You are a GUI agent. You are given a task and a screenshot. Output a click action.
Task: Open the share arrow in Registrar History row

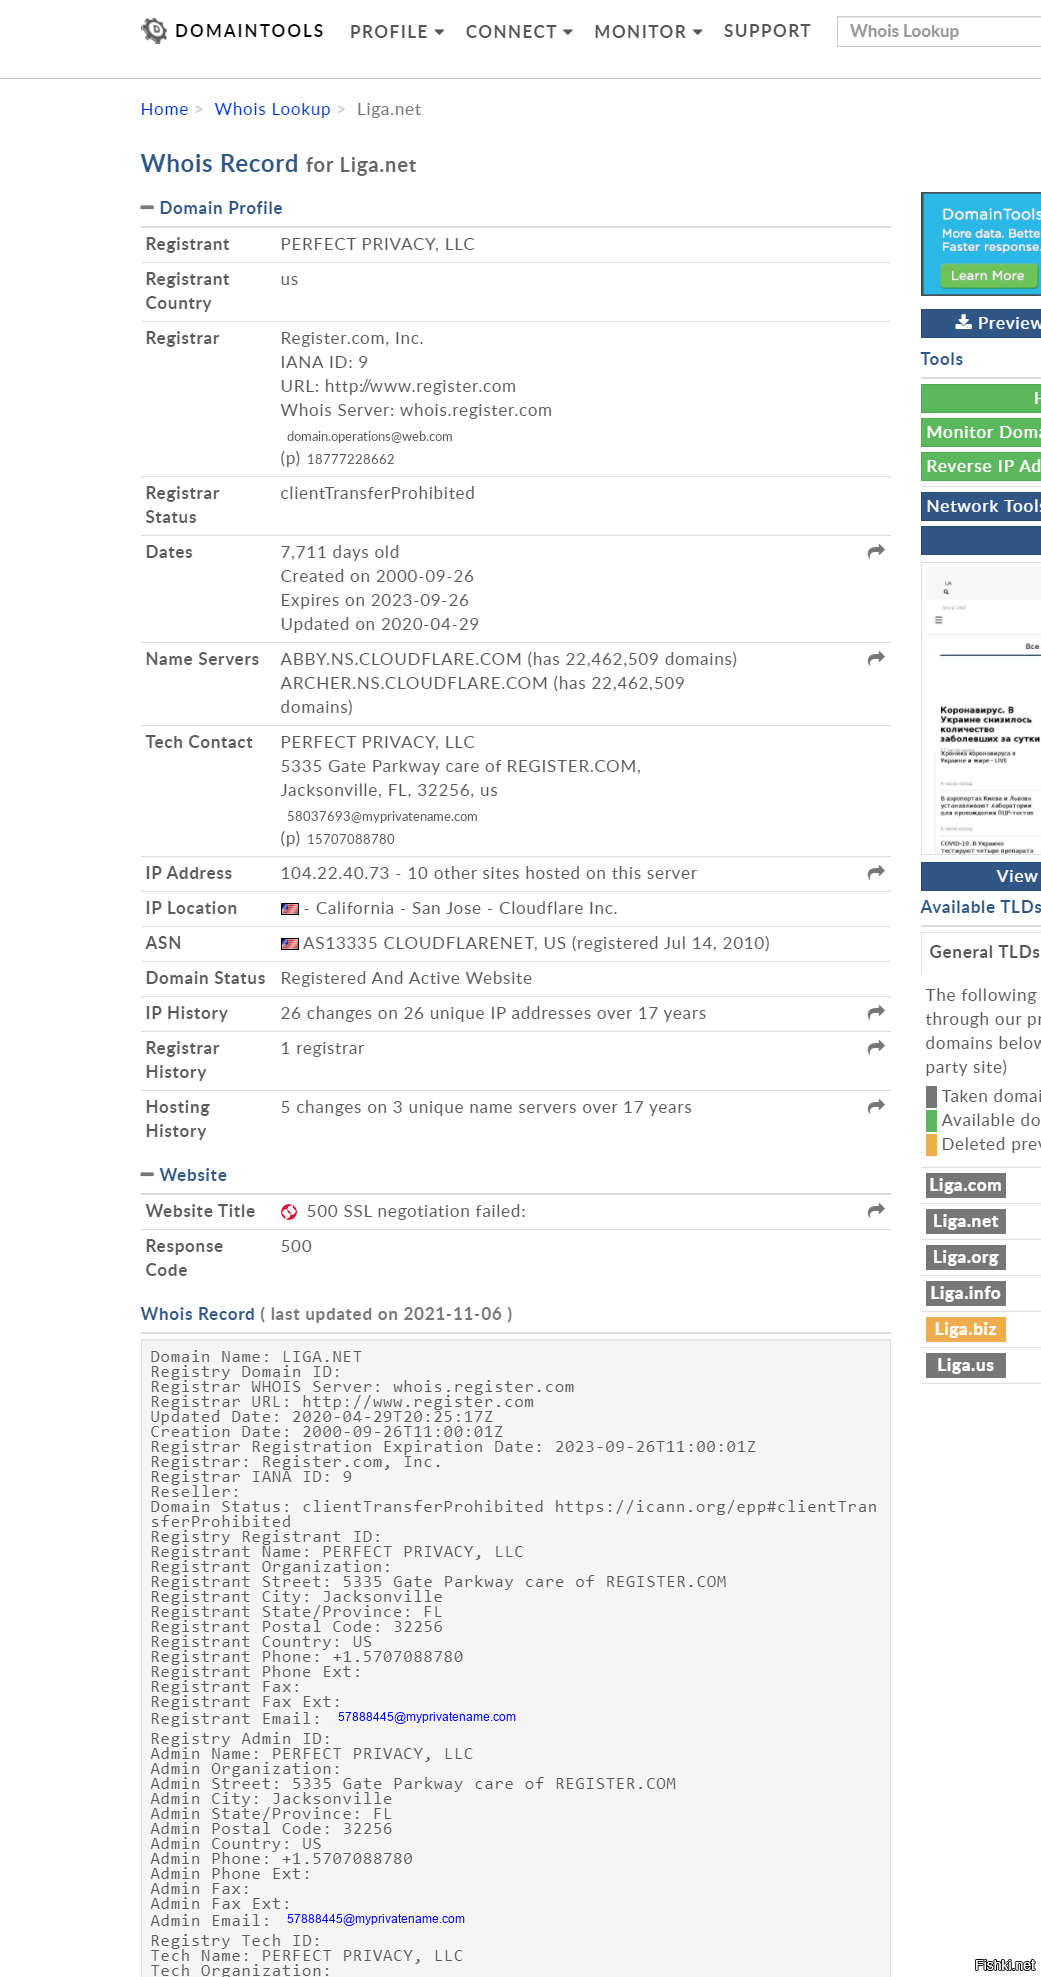(876, 1048)
